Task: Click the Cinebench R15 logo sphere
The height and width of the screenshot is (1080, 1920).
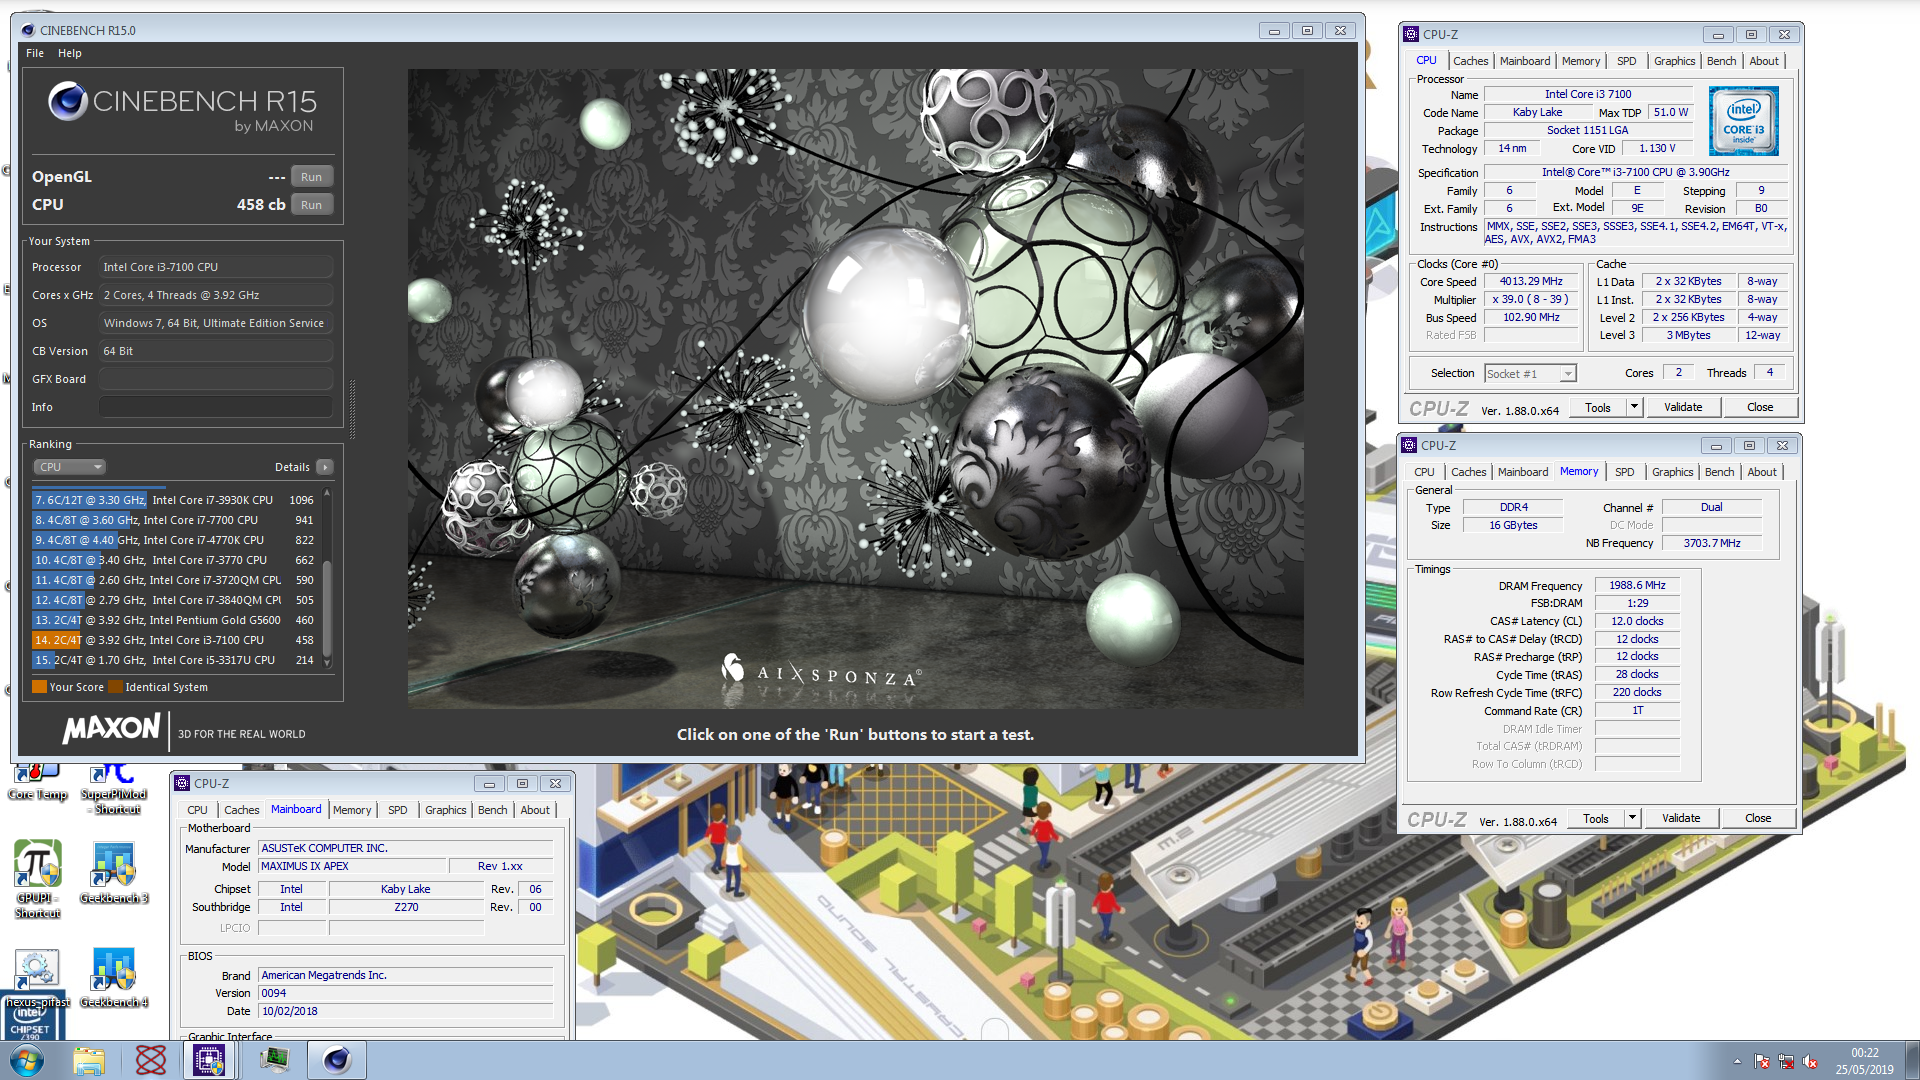Action: pyautogui.click(x=68, y=101)
